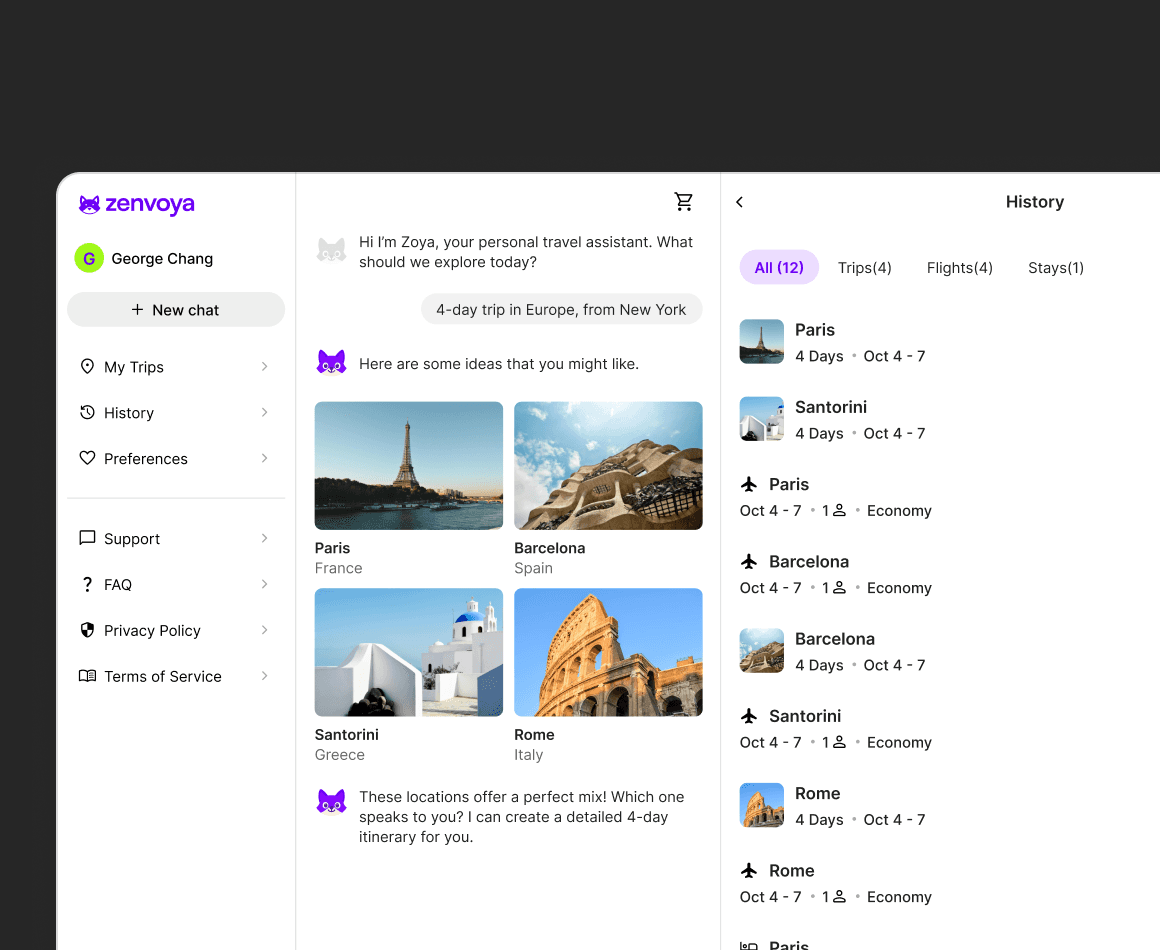Click the airplane icon beside Barcelona flight
The width and height of the screenshot is (1160, 950).
[749, 562]
